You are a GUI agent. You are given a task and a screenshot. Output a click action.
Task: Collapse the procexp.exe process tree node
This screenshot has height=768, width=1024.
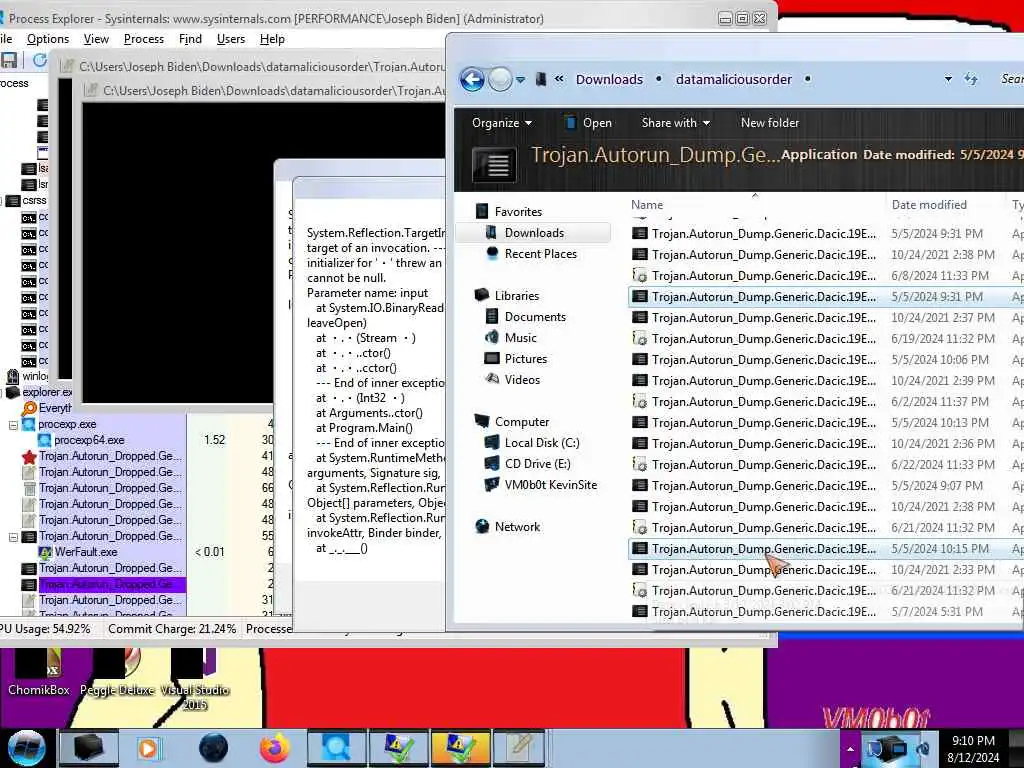(x=13, y=424)
